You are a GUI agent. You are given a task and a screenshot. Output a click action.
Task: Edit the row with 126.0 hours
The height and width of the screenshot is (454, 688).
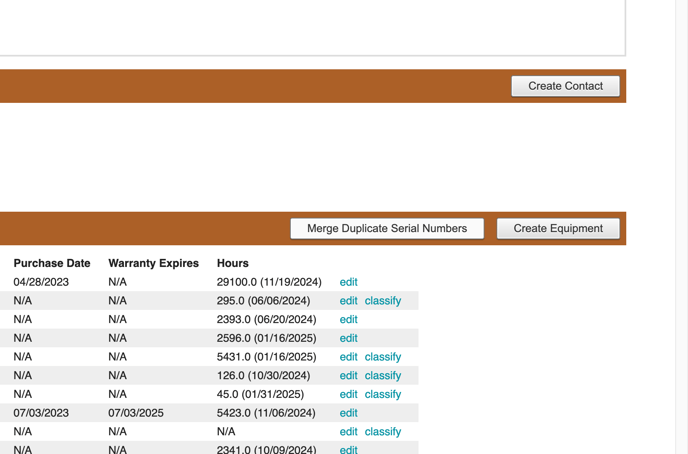(348, 376)
